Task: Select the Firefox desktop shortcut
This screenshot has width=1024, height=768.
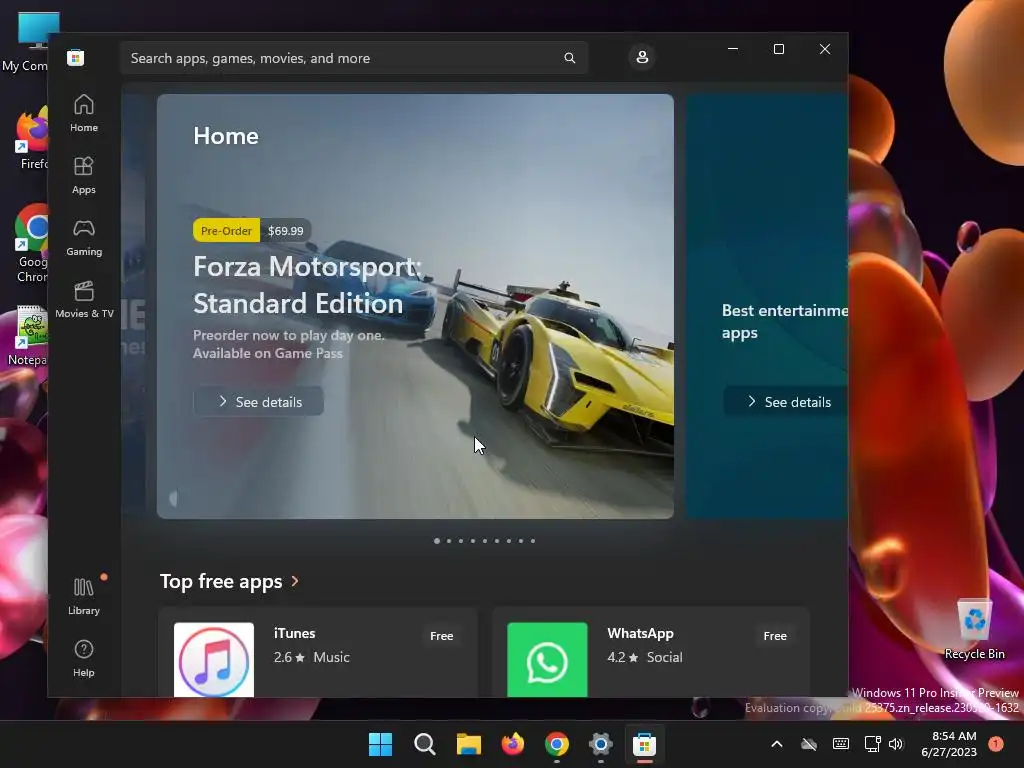Action: click(x=33, y=140)
